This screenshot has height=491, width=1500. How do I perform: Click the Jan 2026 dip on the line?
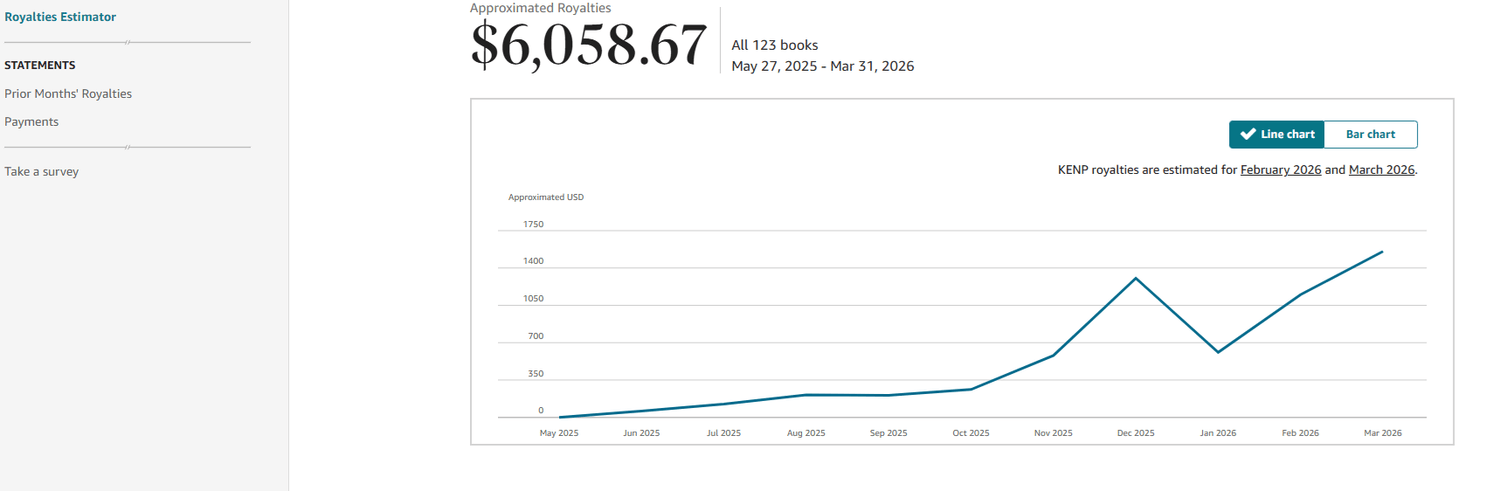coord(1218,352)
